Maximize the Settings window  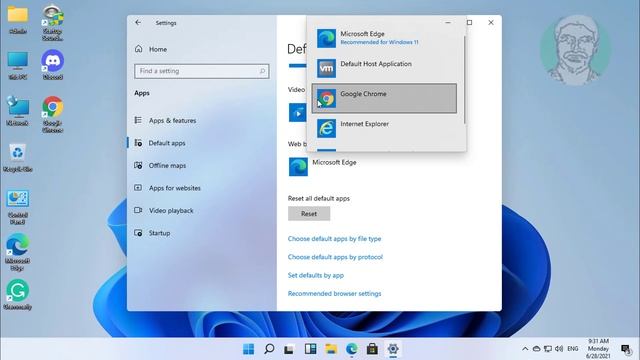(x=469, y=22)
